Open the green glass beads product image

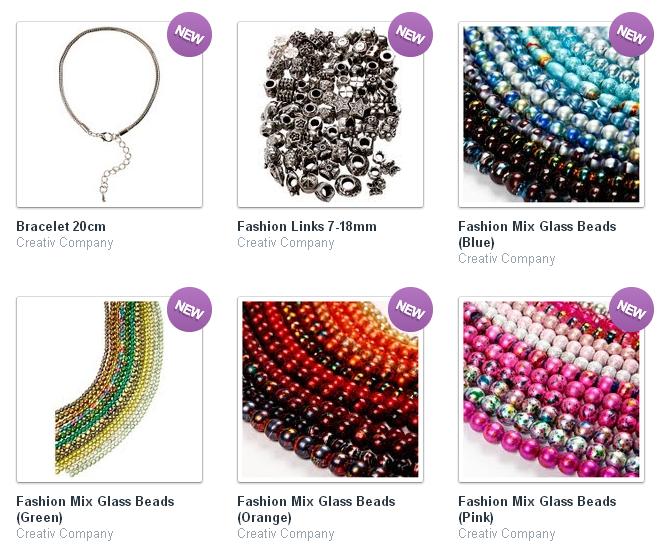click(109, 389)
